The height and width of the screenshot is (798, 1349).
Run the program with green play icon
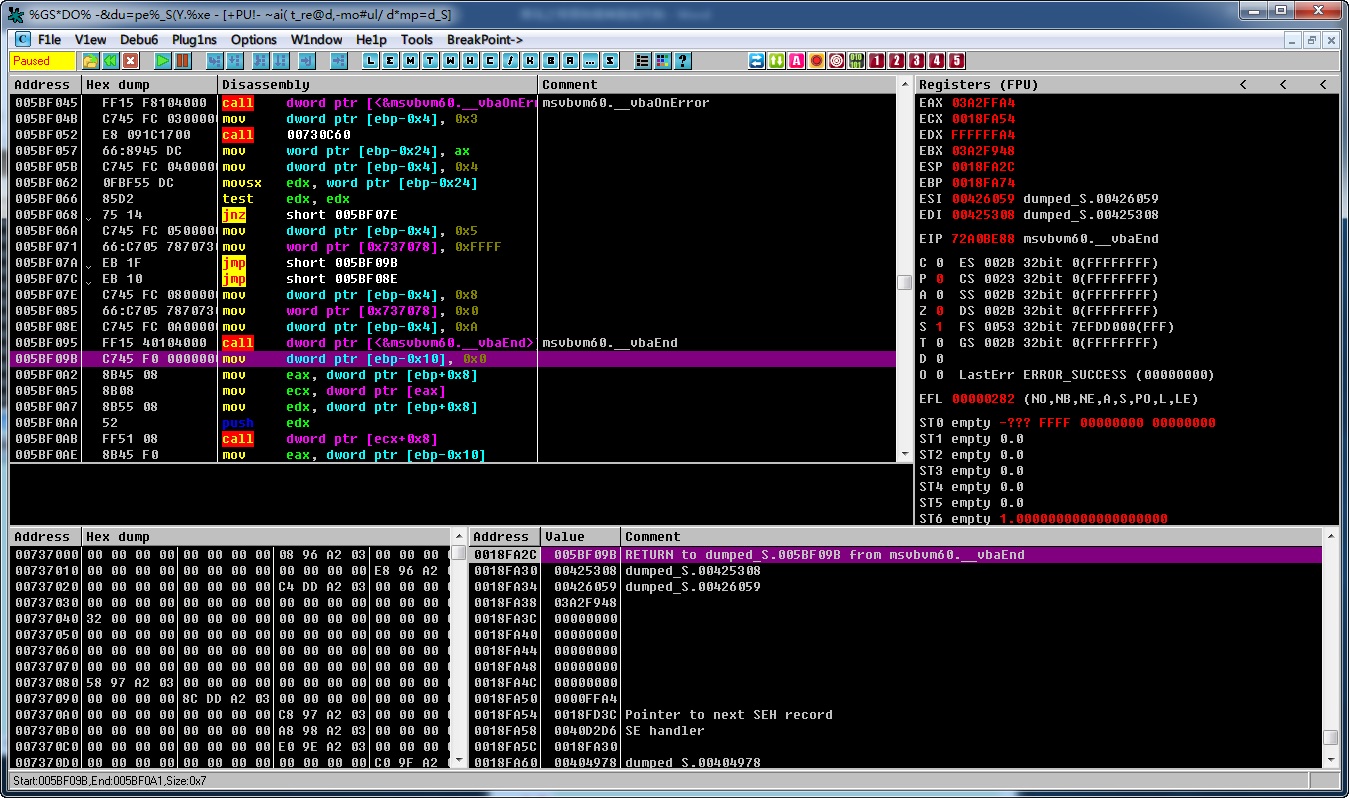[x=163, y=61]
